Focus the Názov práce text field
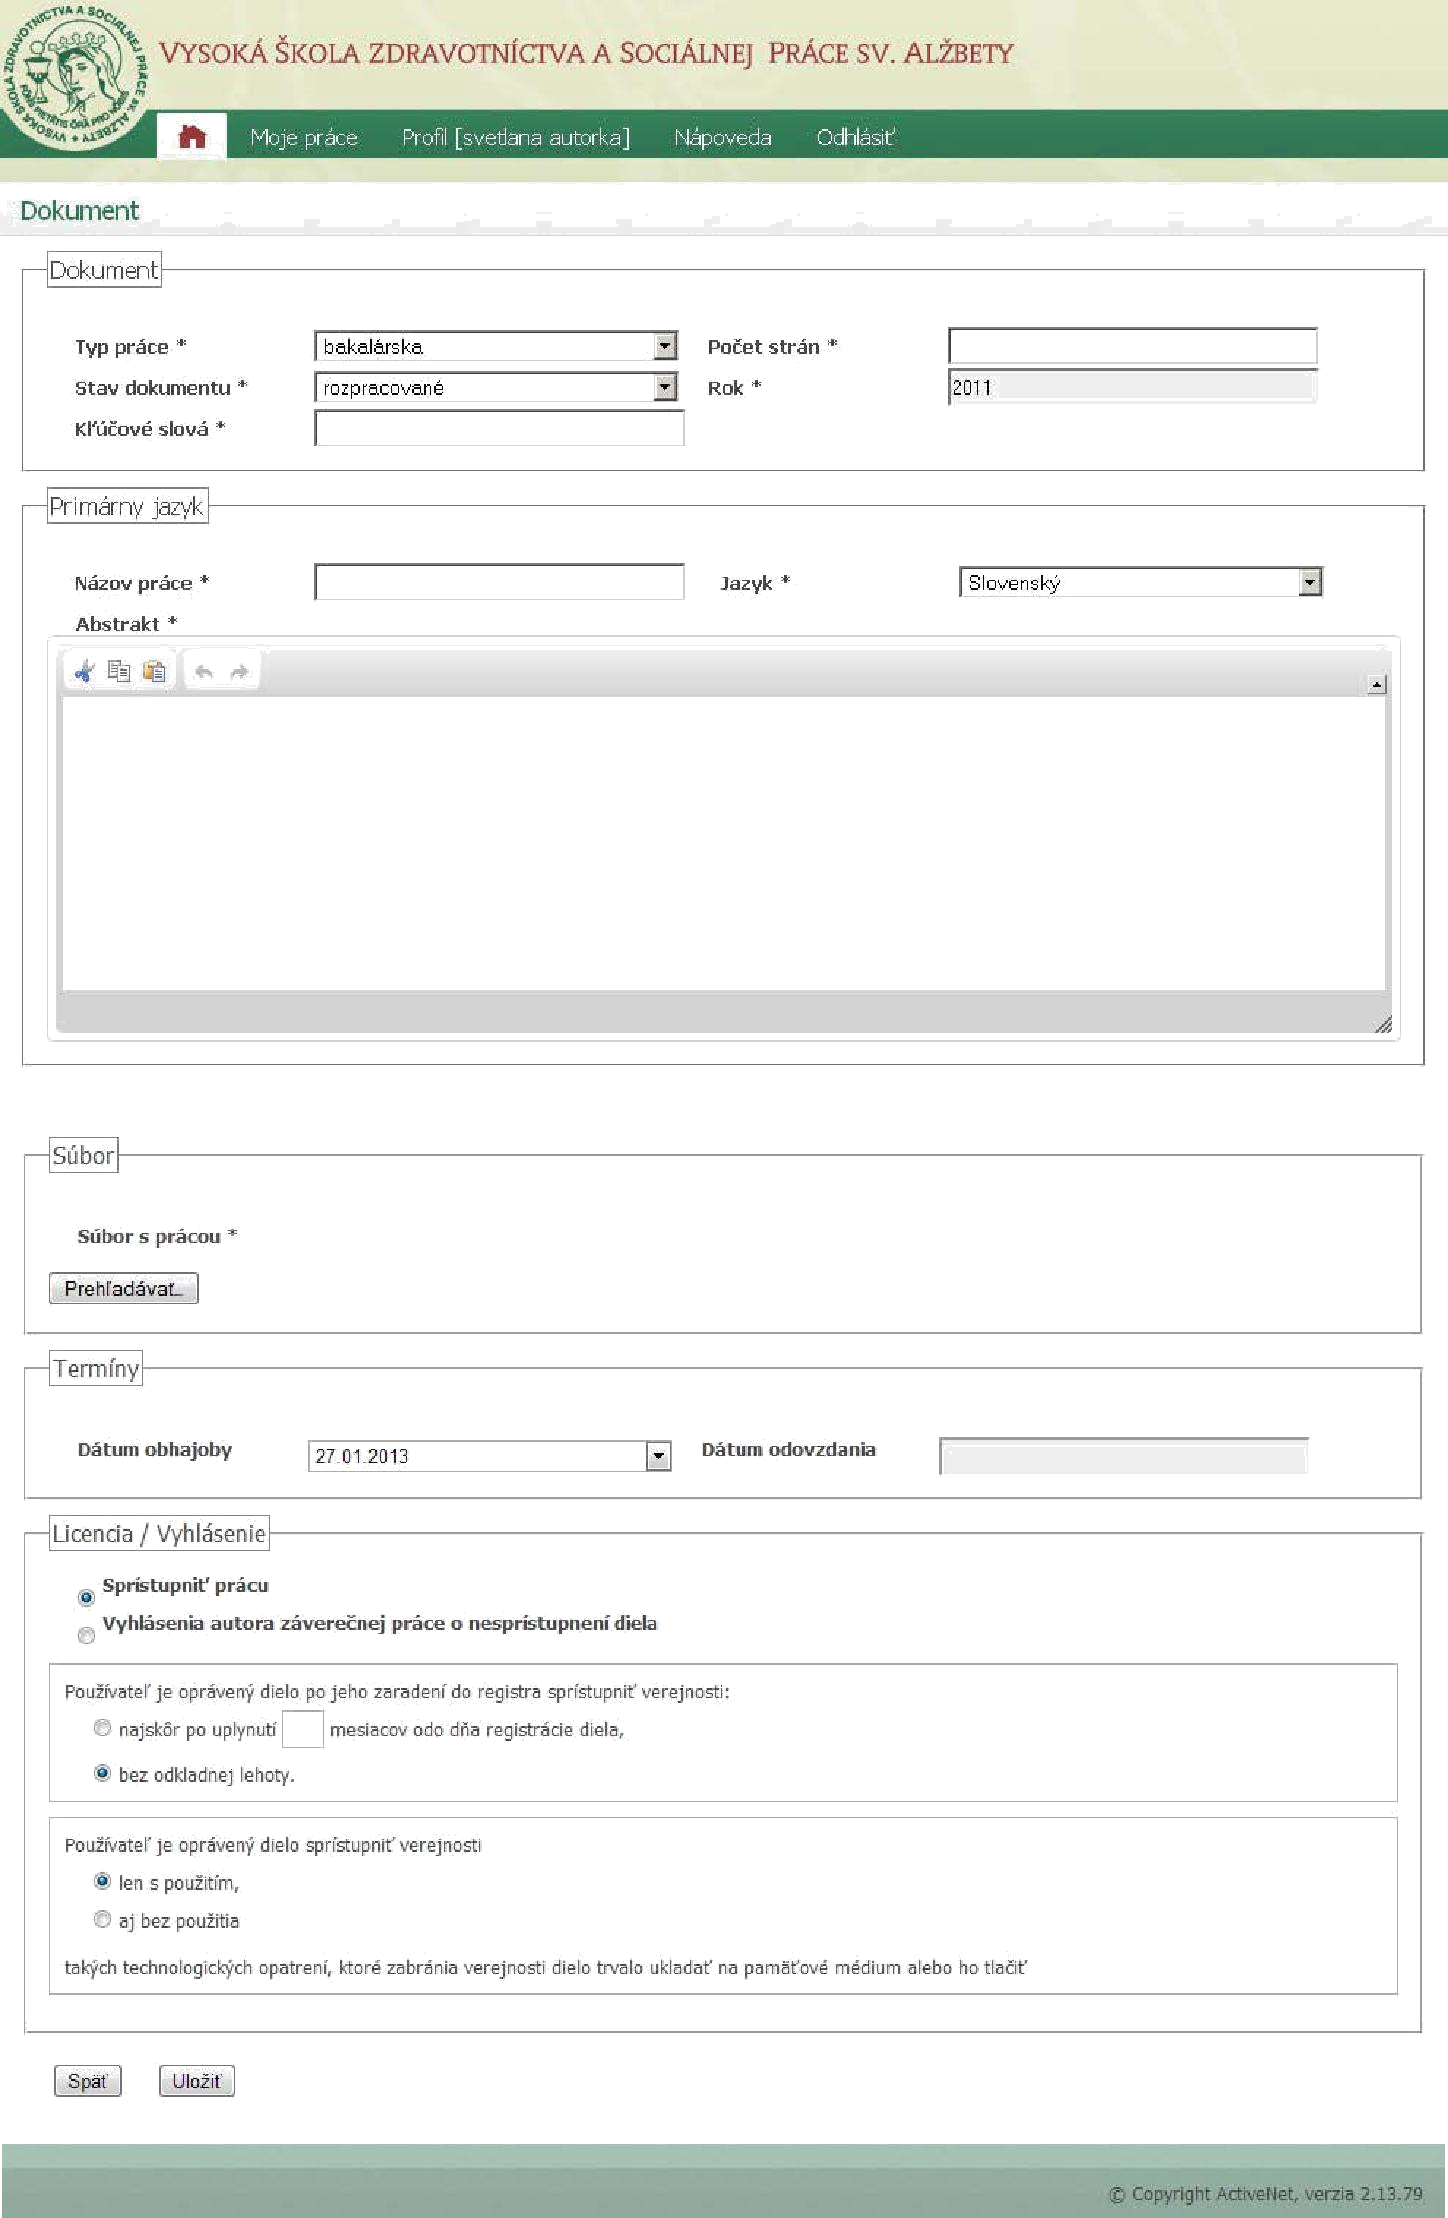 pyautogui.click(x=499, y=582)
